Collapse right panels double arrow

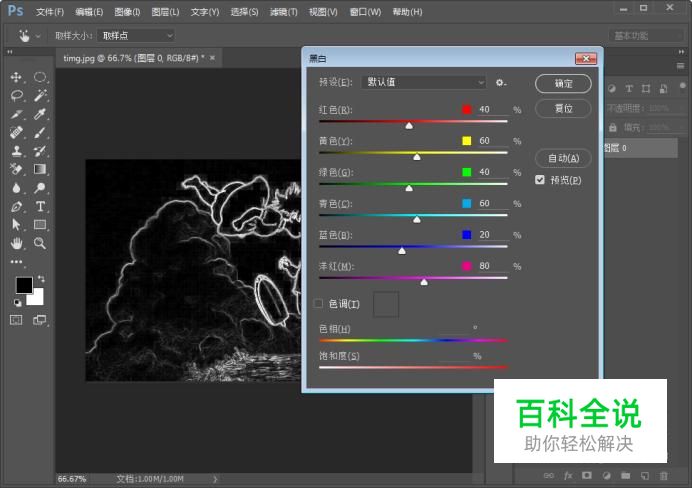(681, 52)
